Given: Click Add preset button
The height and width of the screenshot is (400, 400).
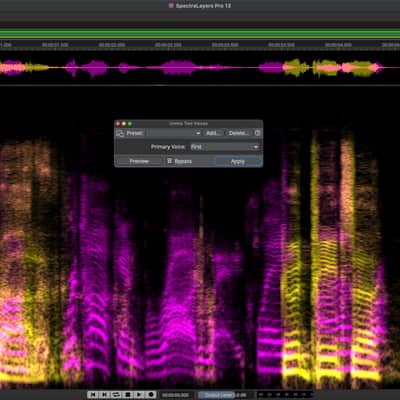Looking at the screenshot, I should coord(214,133).
